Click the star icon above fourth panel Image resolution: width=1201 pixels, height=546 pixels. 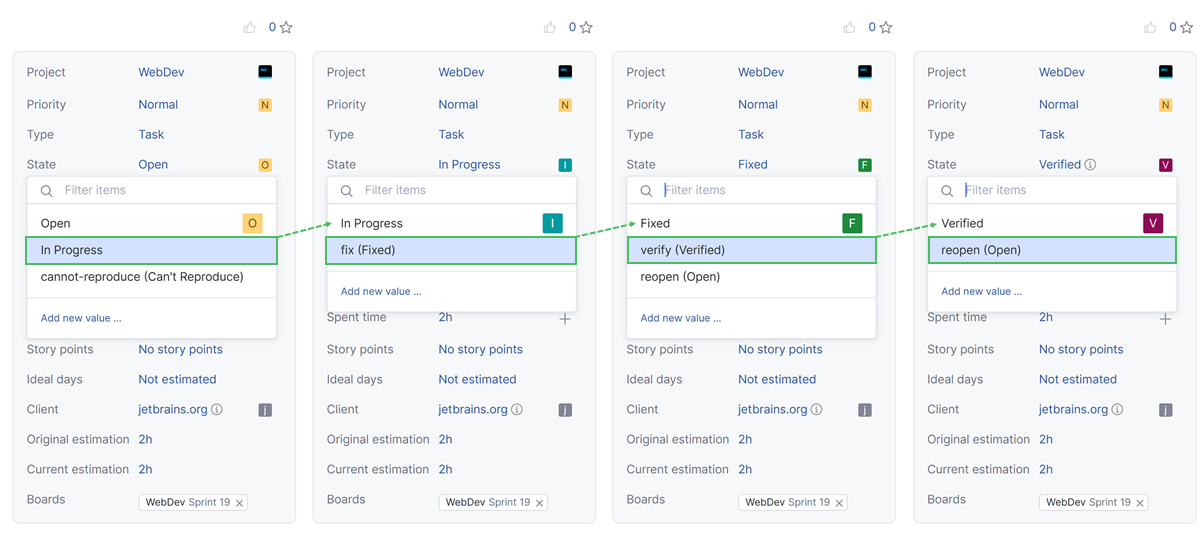coord(1186,28)
